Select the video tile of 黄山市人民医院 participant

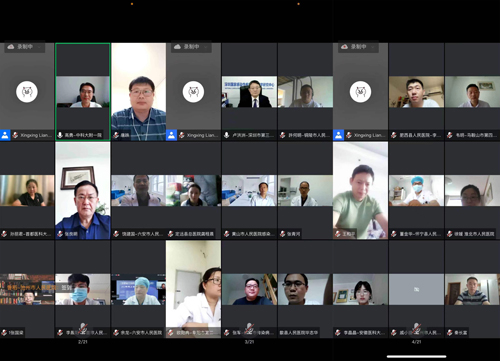249,190
